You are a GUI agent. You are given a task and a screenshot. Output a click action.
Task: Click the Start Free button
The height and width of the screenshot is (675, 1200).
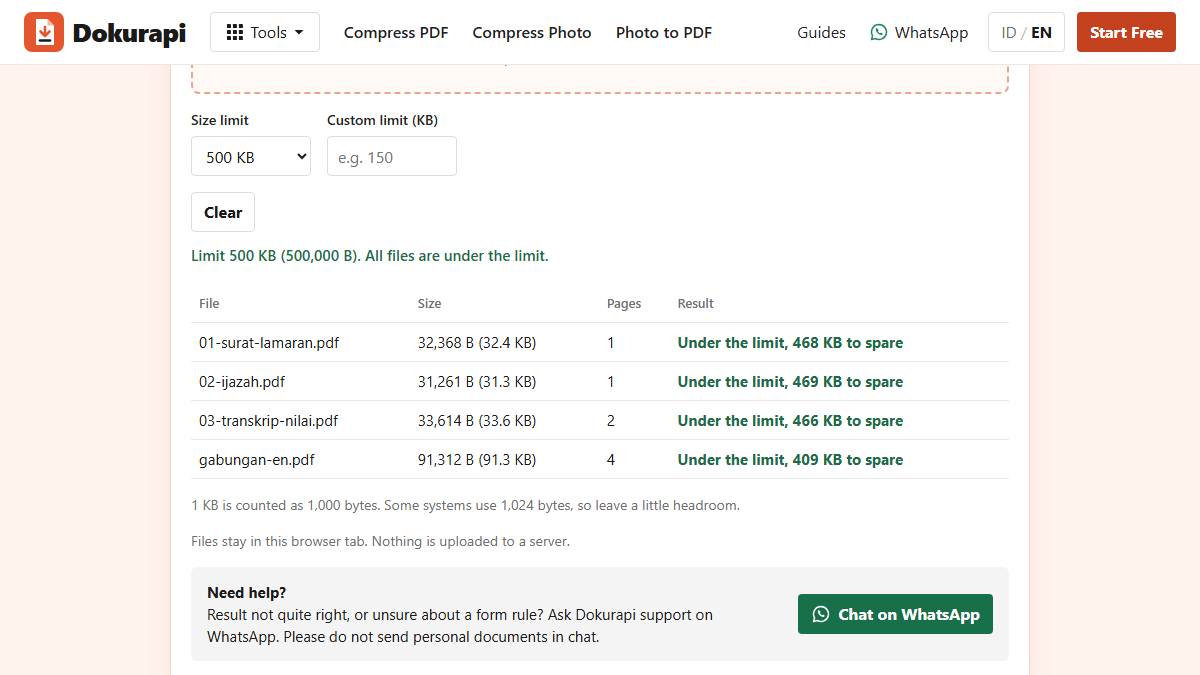coord(1126,32)
